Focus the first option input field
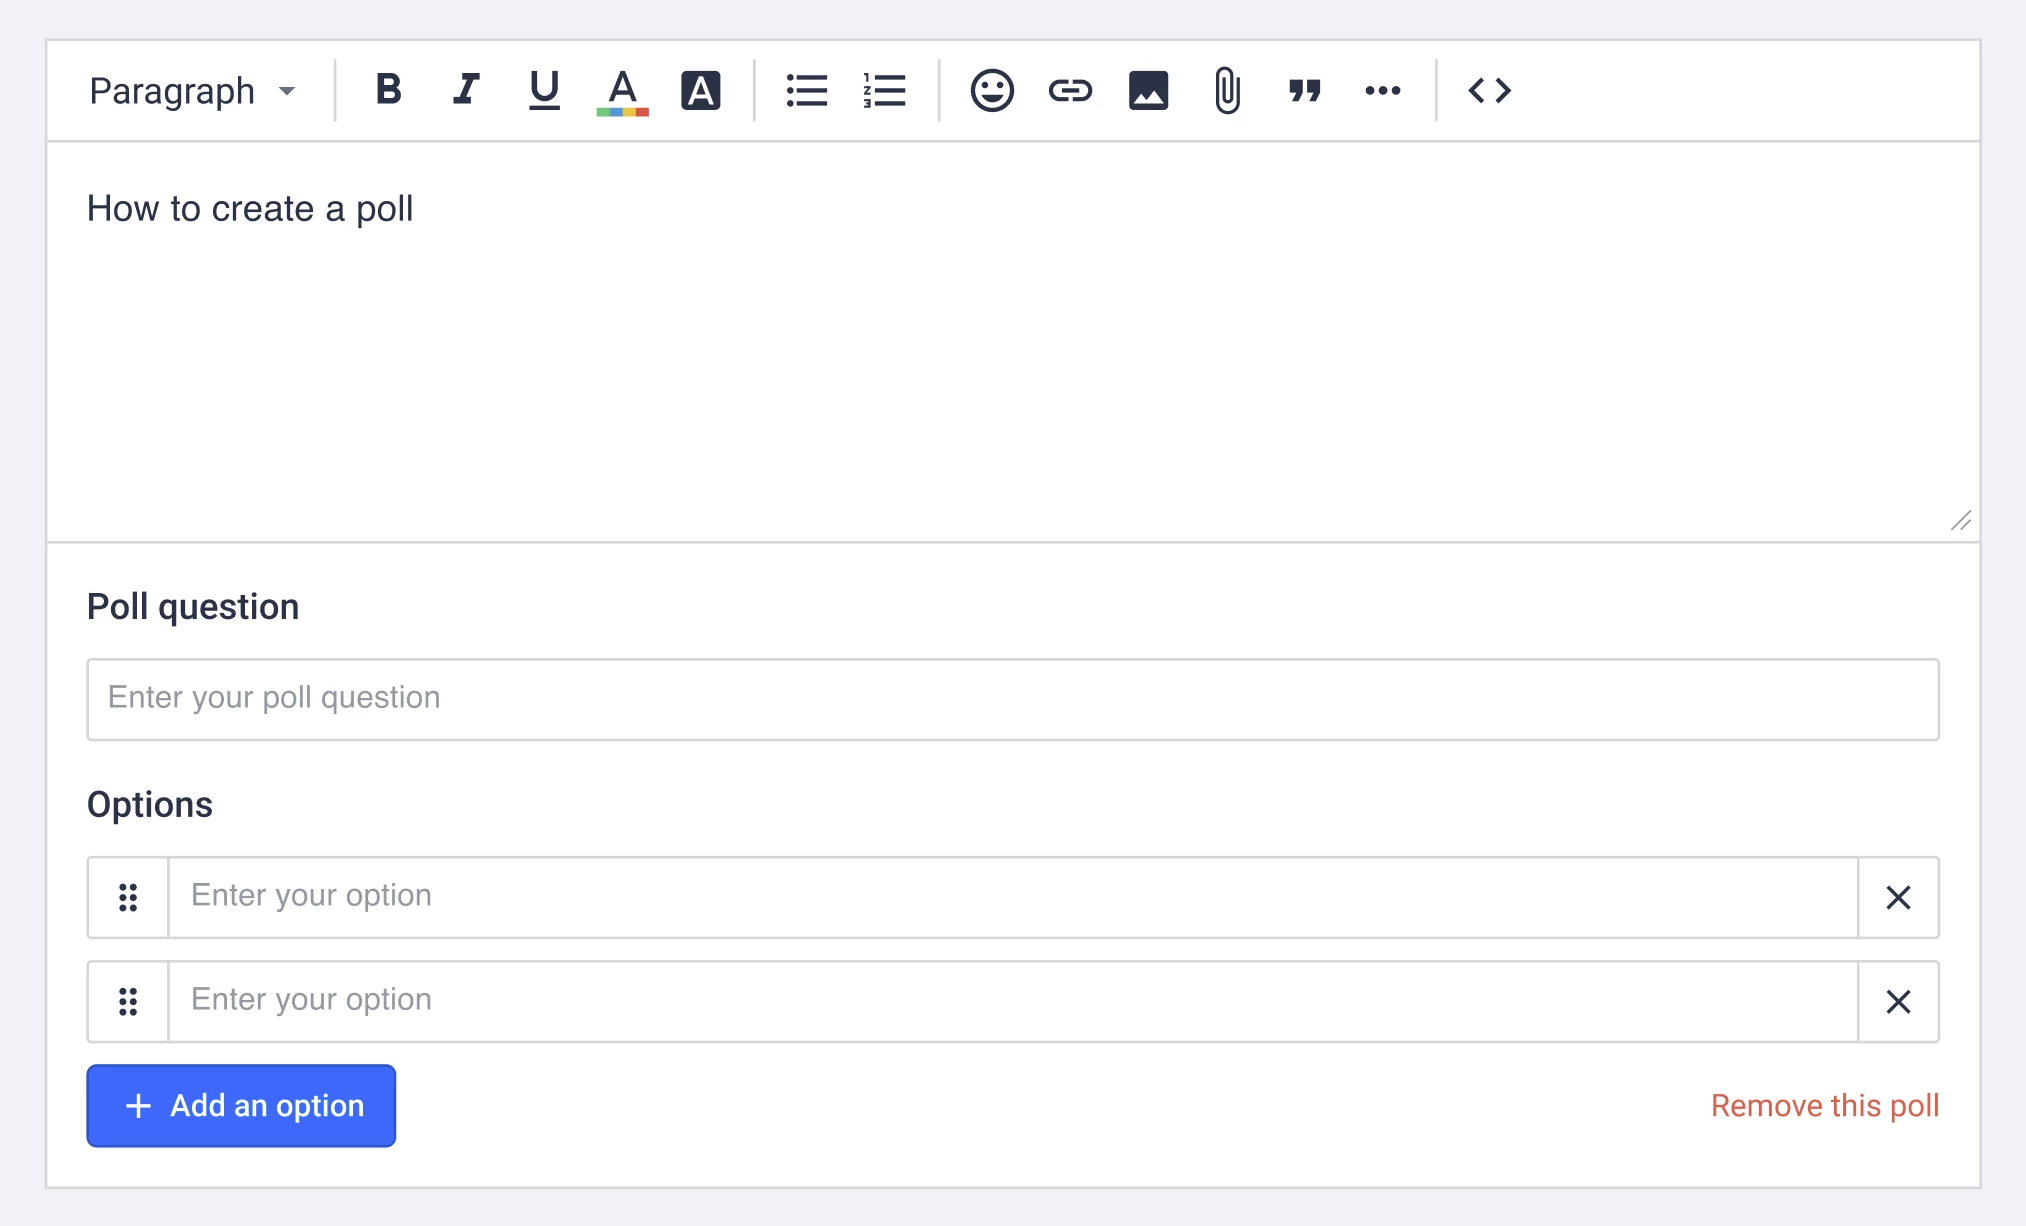2026x1226 pixels. click(x=1012, y=897)
